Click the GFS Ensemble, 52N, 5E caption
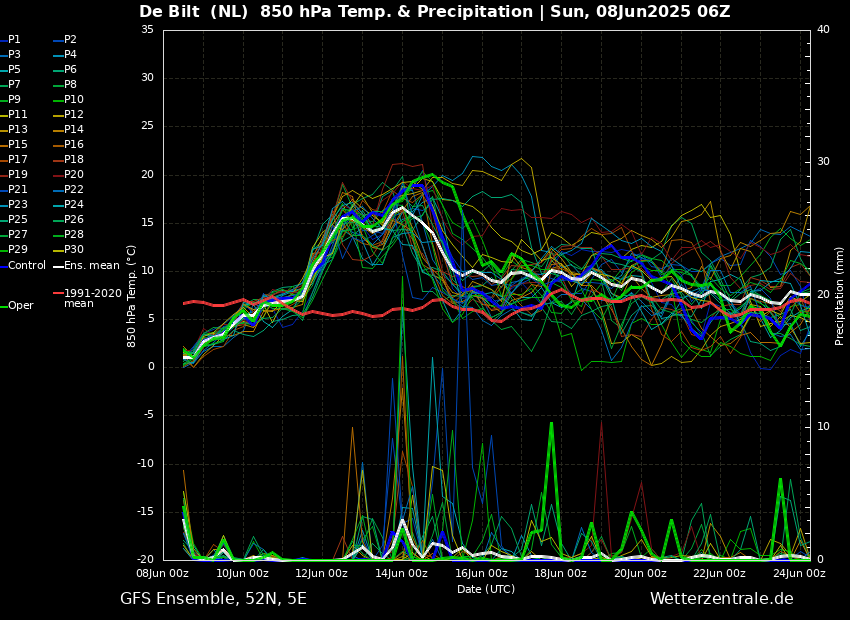Viewport: 850px width, 620px height. pyautogui.click(x=213, y=599)
